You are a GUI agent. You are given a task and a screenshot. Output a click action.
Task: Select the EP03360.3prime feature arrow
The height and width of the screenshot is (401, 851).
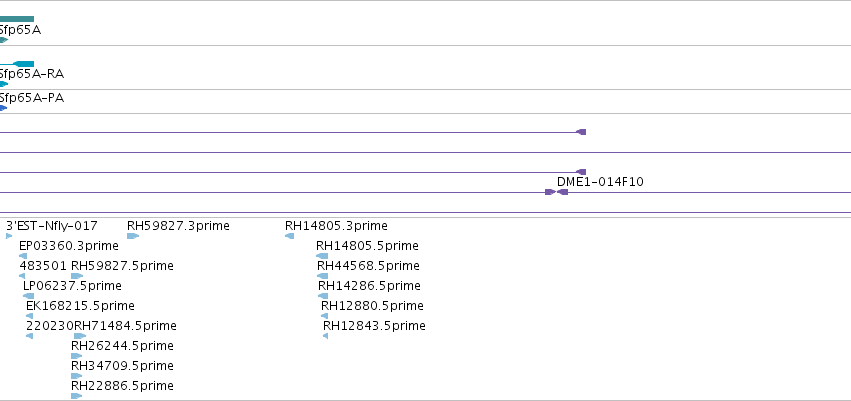point(23,256)
